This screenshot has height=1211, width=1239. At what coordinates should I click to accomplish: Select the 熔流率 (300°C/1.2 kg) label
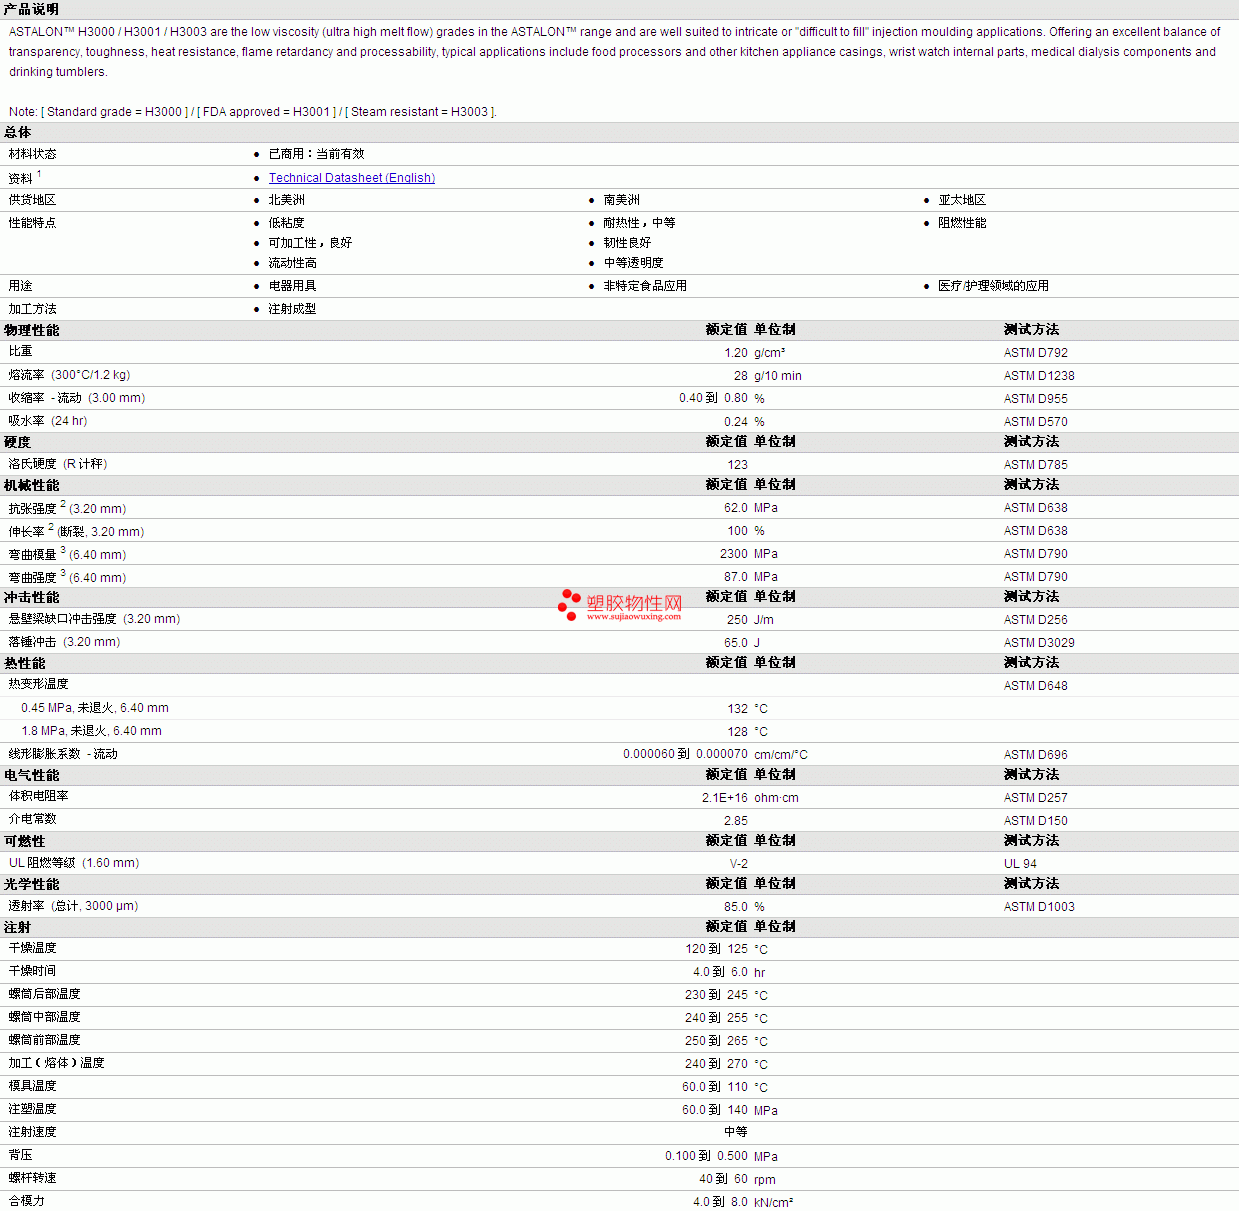point(70,375)
